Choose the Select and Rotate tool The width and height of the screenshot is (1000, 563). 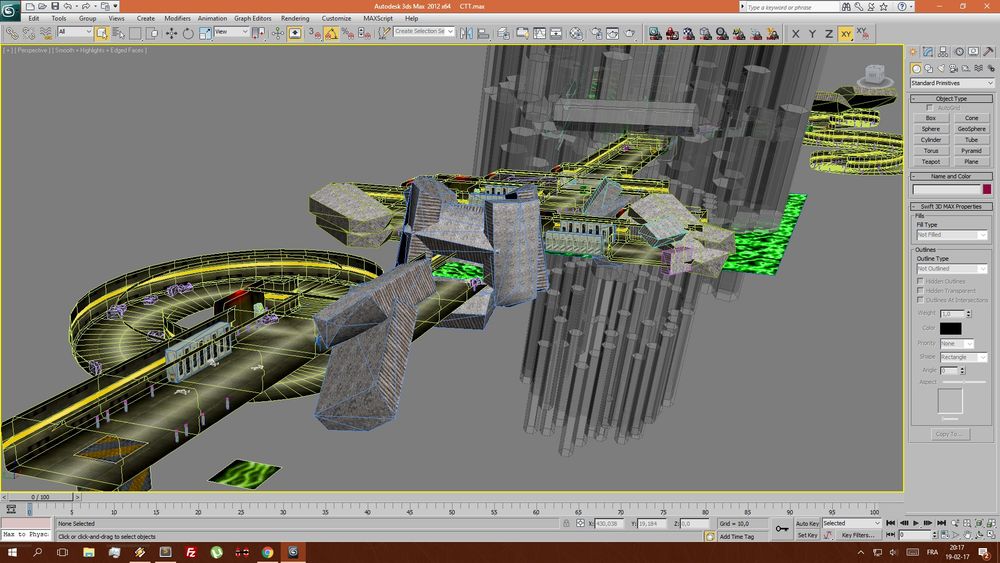point(188,33)
